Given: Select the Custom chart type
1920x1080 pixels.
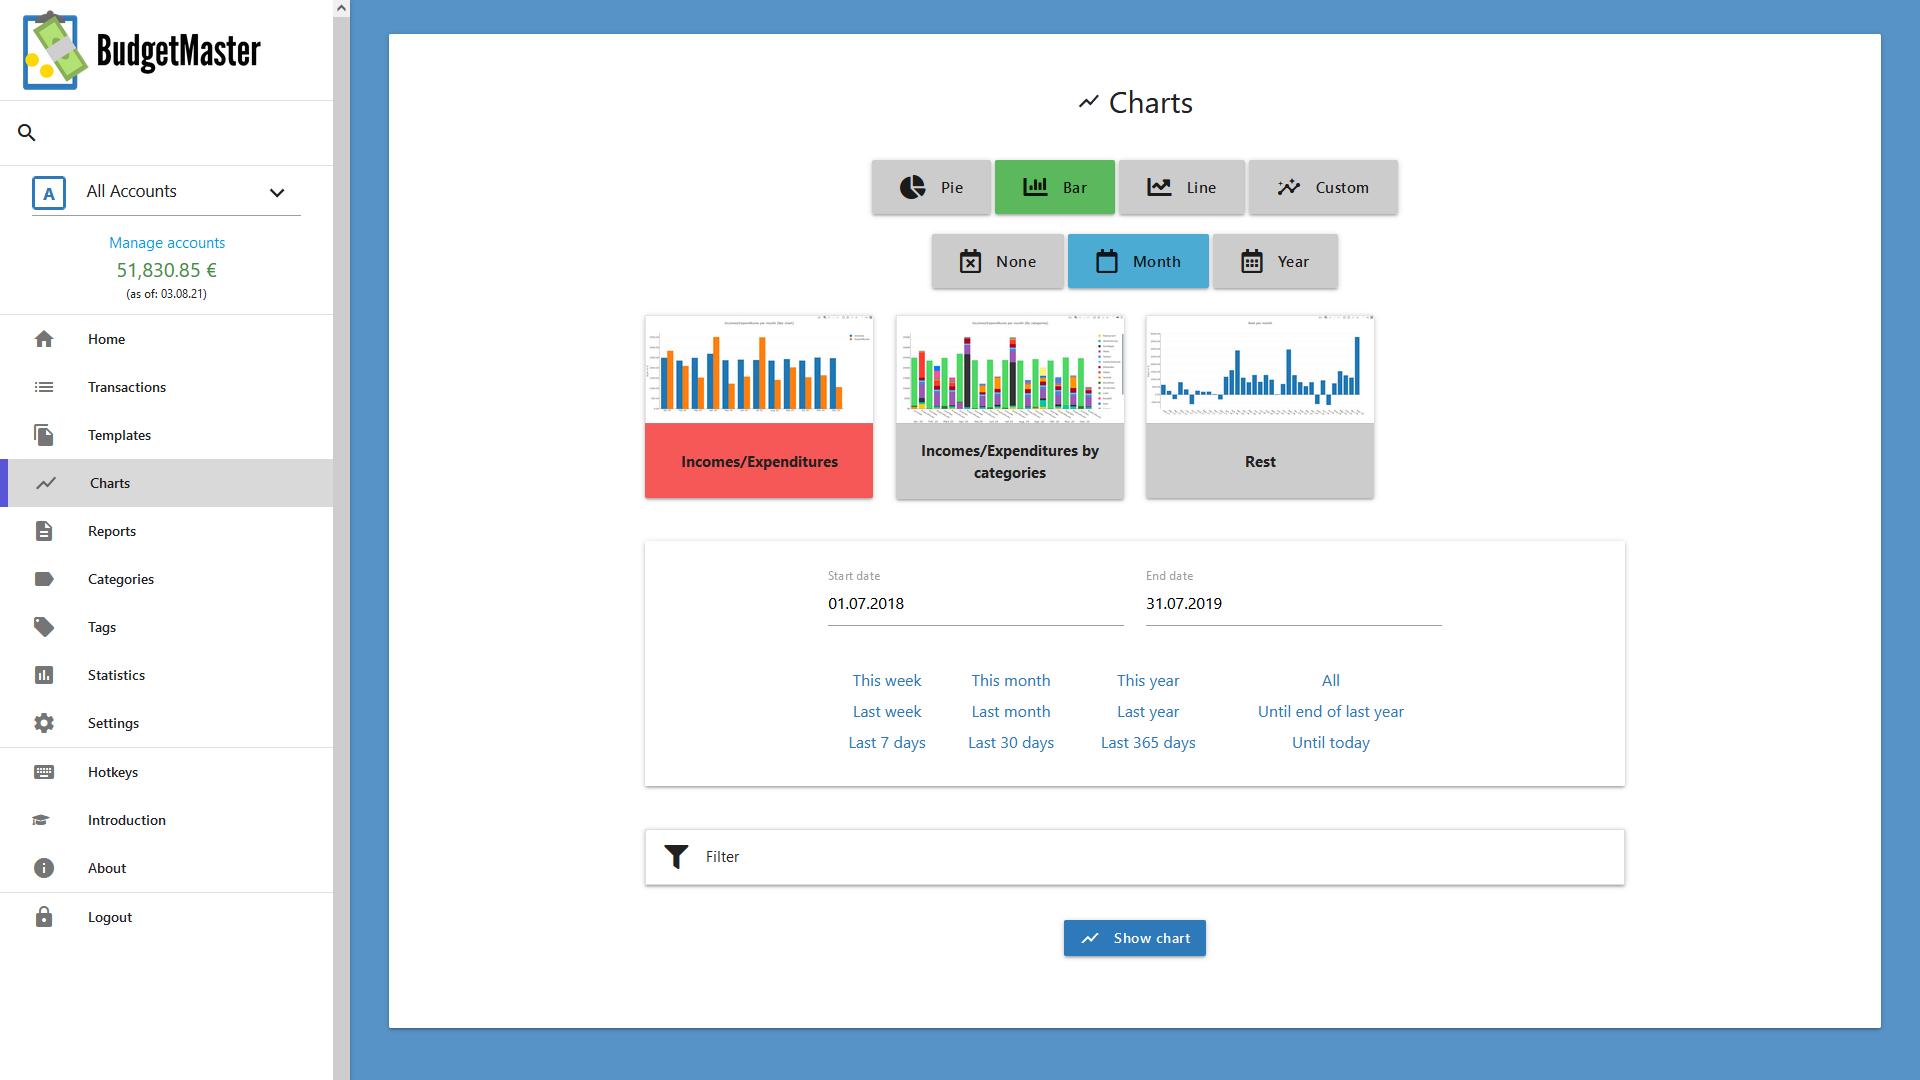Looking at the screenshot, I should tap(1323, 187).
